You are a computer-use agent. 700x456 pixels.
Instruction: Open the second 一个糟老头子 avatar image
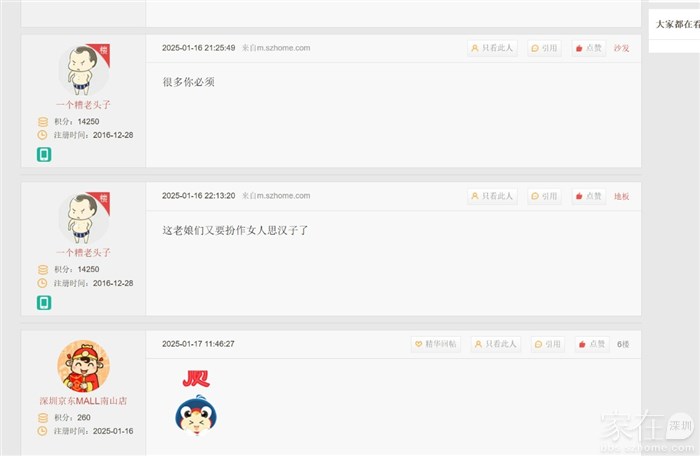(x=84, y=218)
